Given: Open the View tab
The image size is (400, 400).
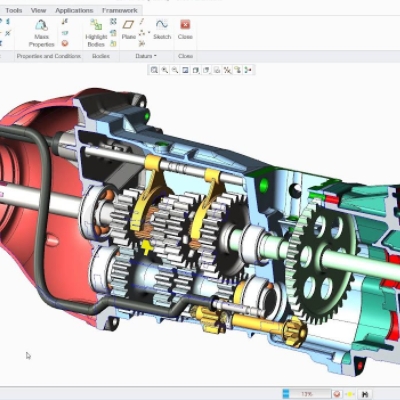Looking at the screenshot, I should 38,11.
